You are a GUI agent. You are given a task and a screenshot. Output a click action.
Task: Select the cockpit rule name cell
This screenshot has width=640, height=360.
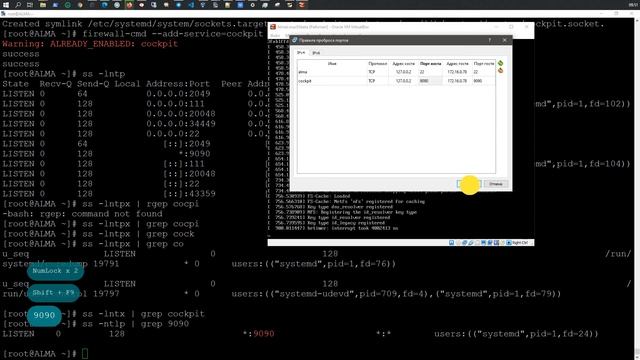(332, 81)
